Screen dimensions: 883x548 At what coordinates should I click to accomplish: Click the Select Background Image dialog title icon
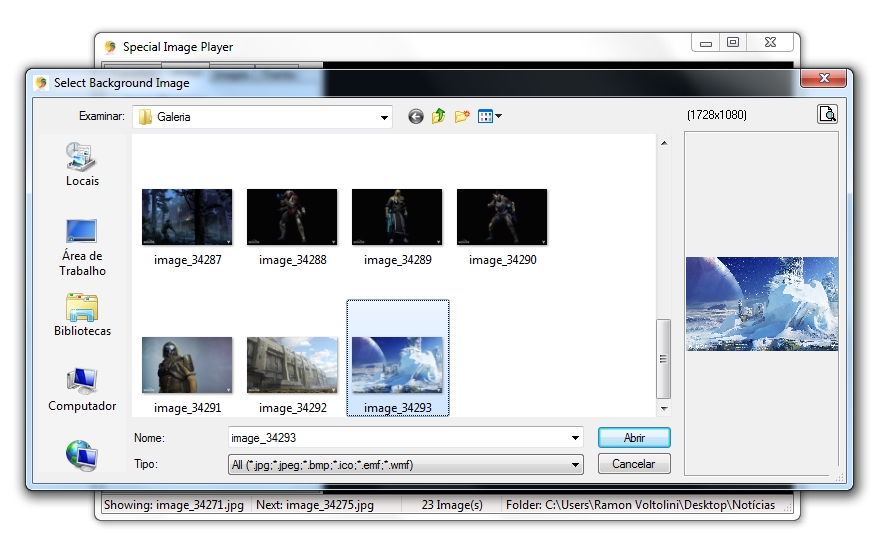coord(41,83)
